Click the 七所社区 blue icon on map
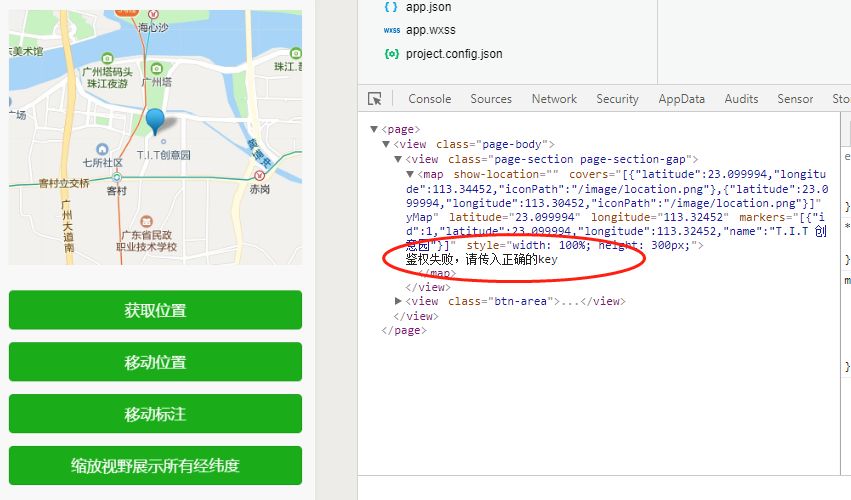The height and width of the screenshot is (500, 851). (x=102, y=149)
